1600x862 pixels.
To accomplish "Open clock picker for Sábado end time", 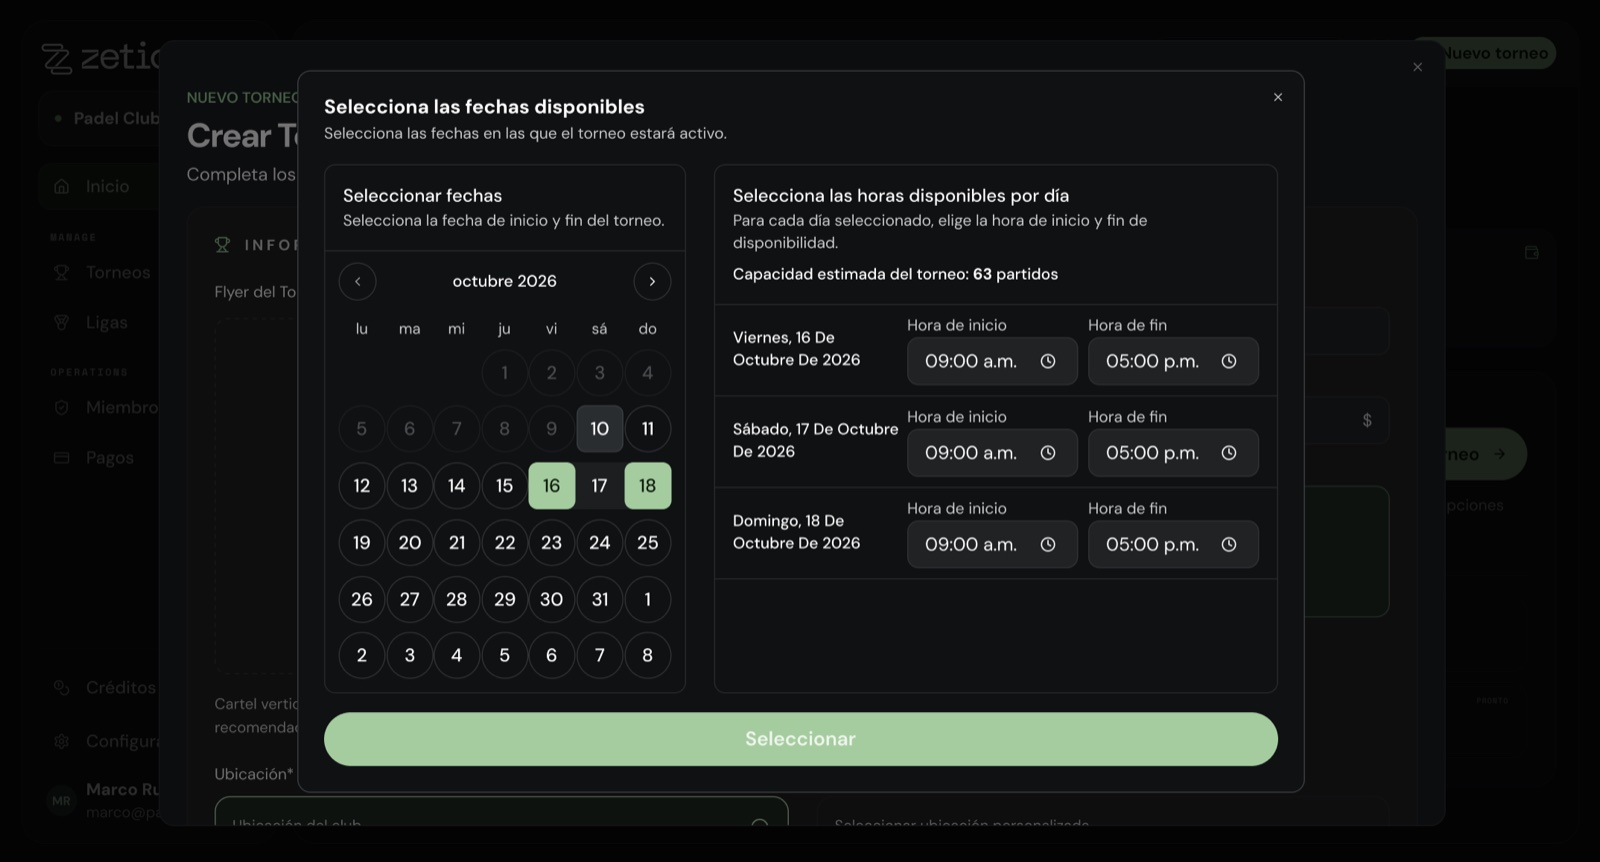I will [1229, 453].
